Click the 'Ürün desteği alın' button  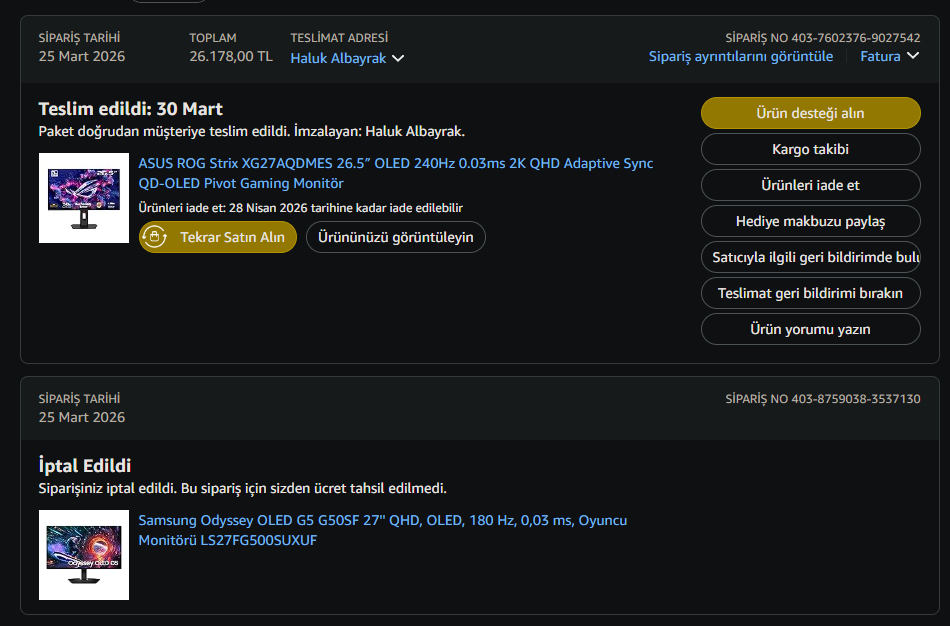click(811, 113)
